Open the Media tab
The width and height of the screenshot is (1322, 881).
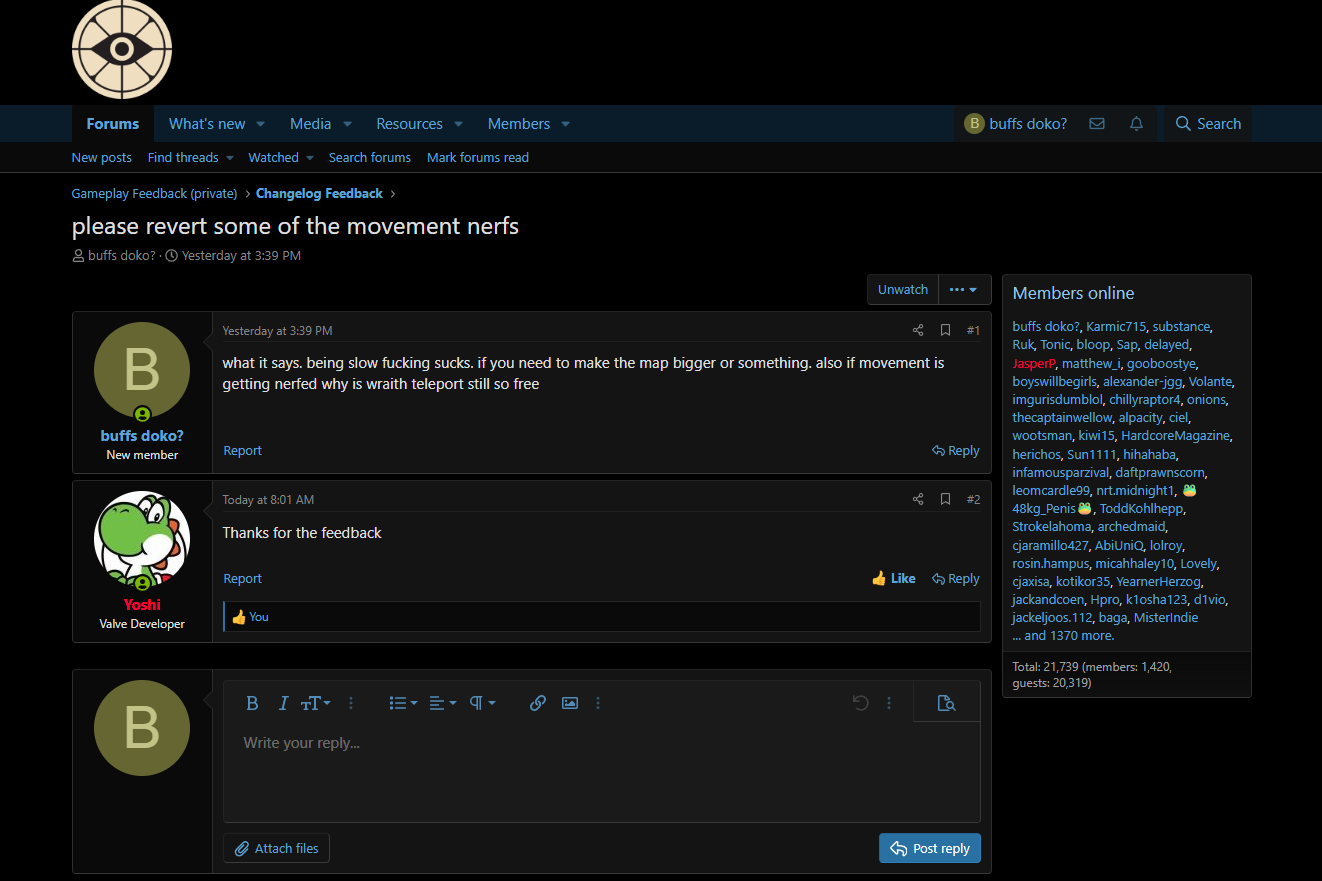pyautogui.click(x=310, y=124)
